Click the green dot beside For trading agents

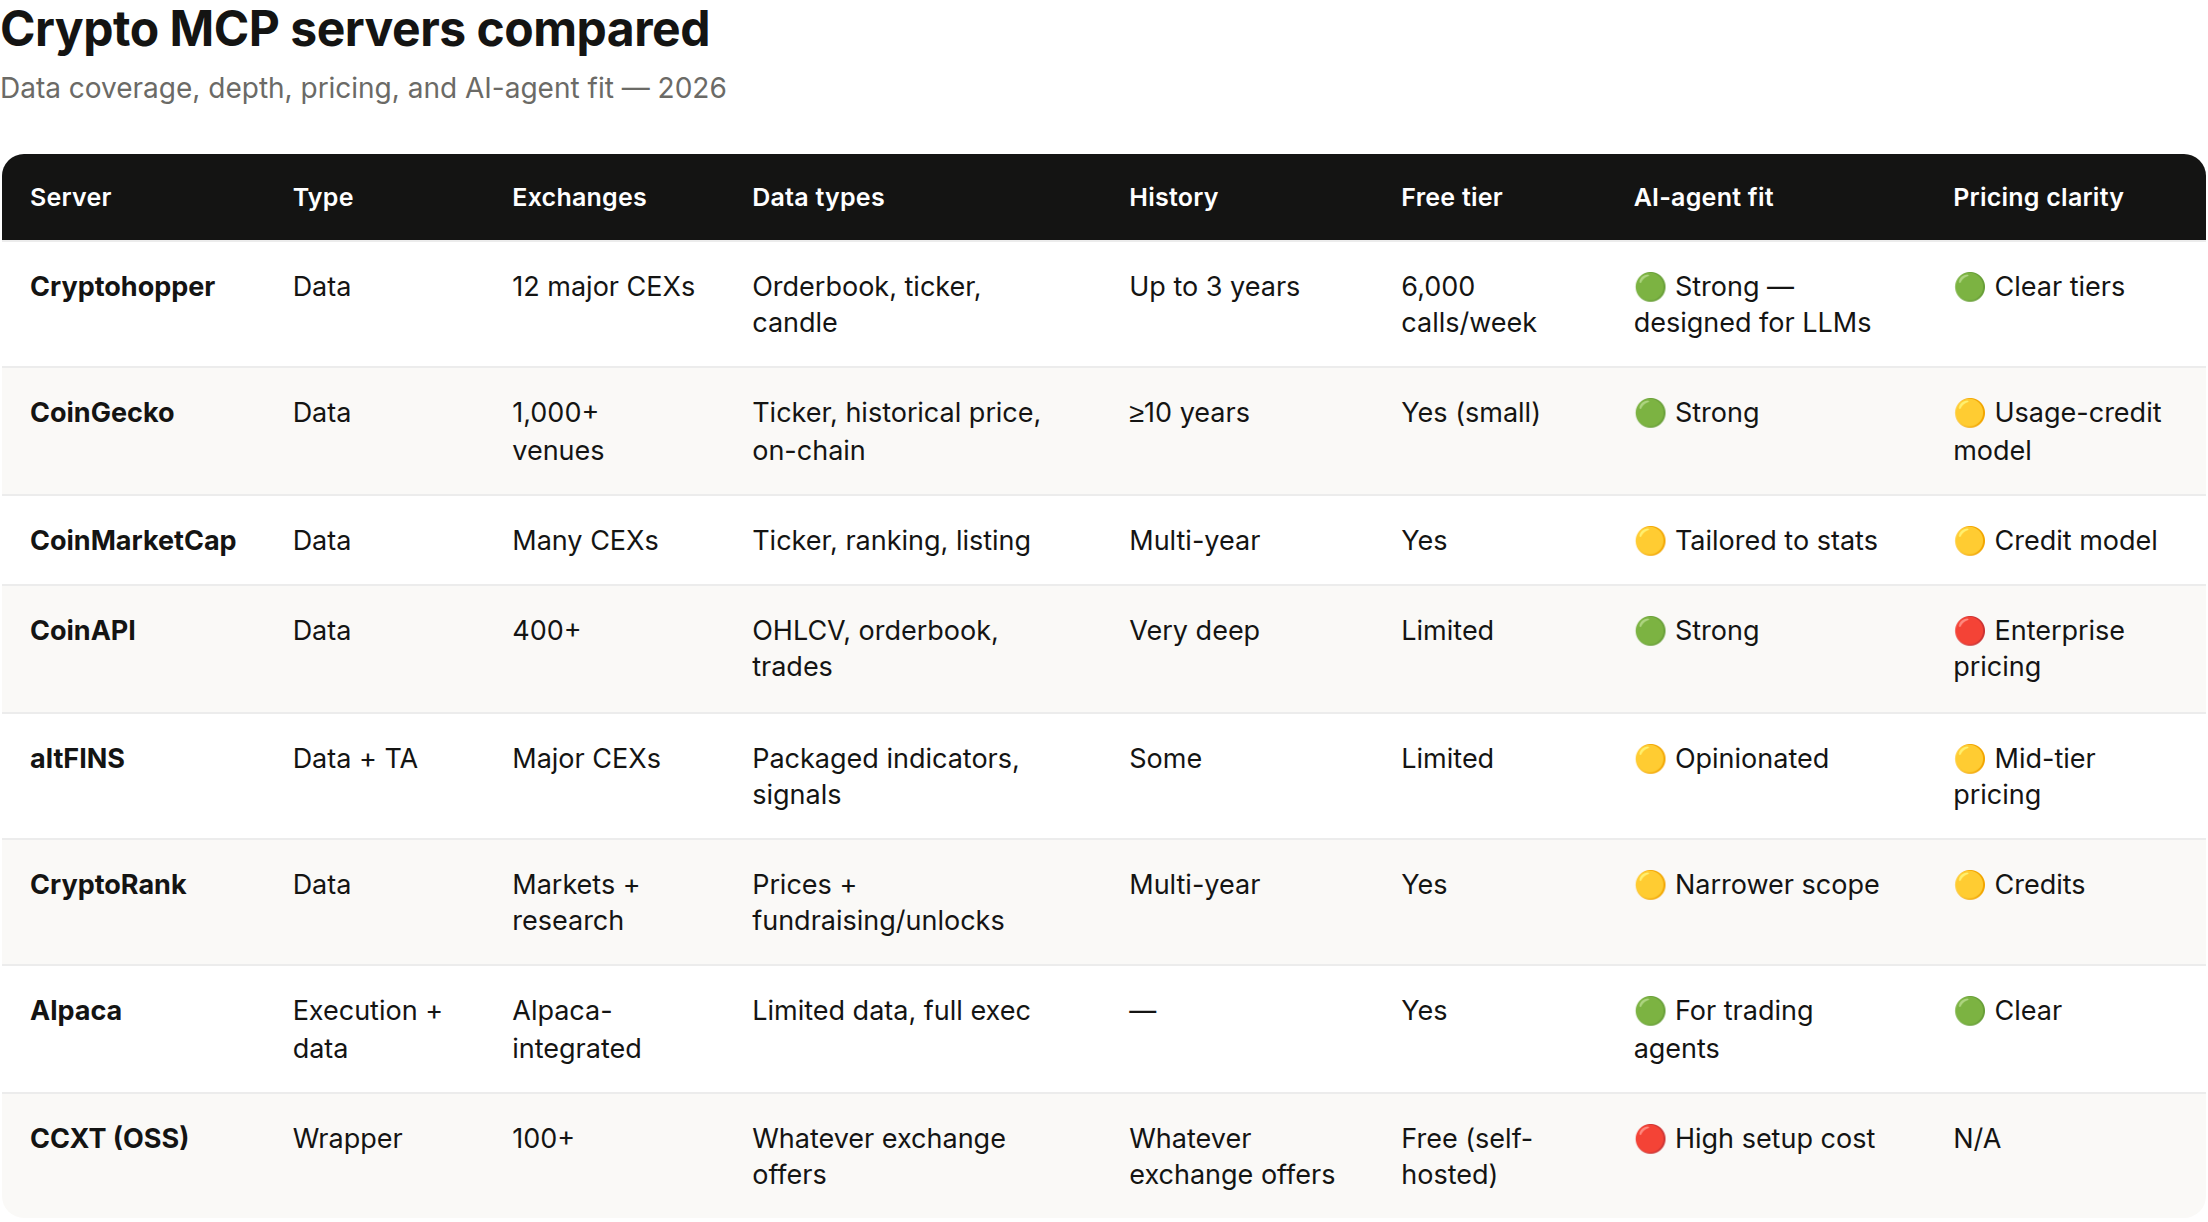coord(1649,1011)
